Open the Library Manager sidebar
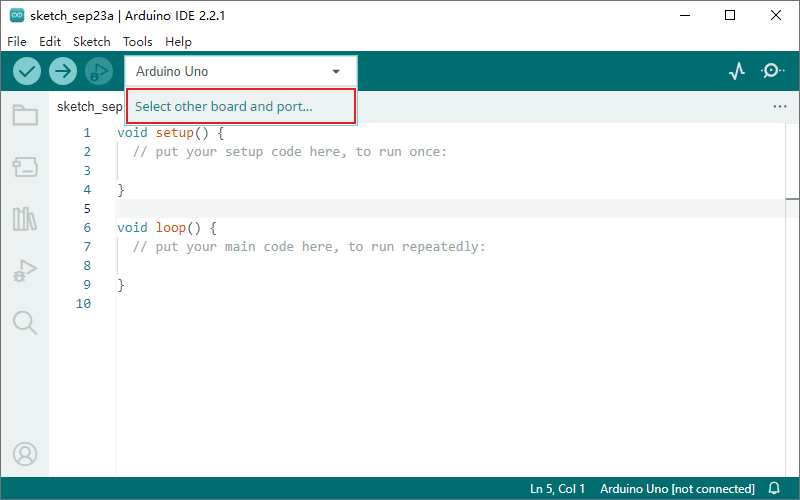This screenshot has height=500, width=800. tap(25, 219)
